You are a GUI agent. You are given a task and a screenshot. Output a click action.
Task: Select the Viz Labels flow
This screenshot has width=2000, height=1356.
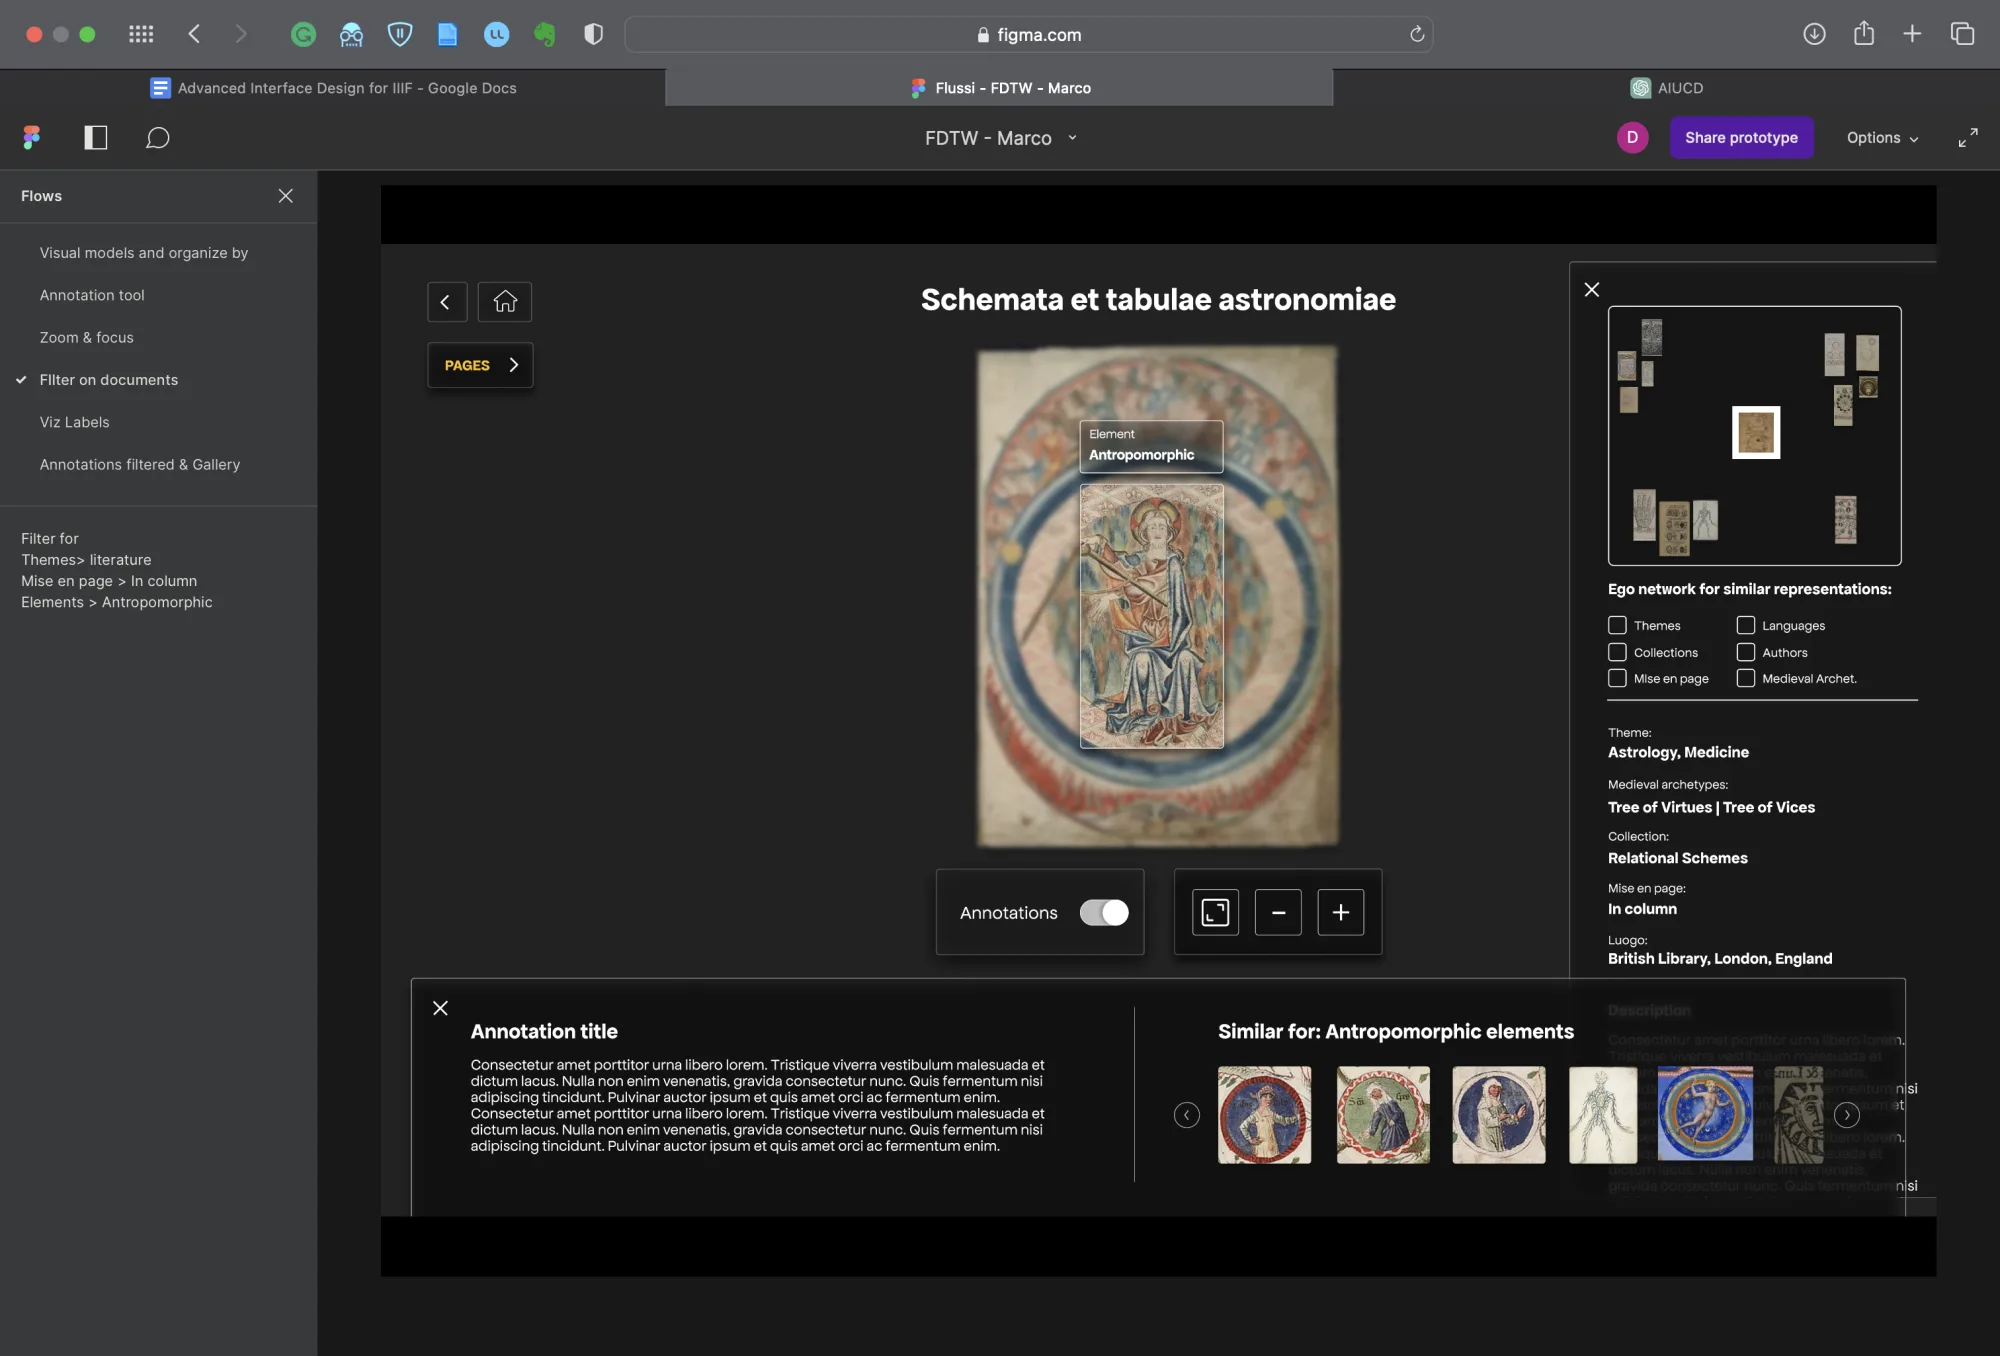75,422
